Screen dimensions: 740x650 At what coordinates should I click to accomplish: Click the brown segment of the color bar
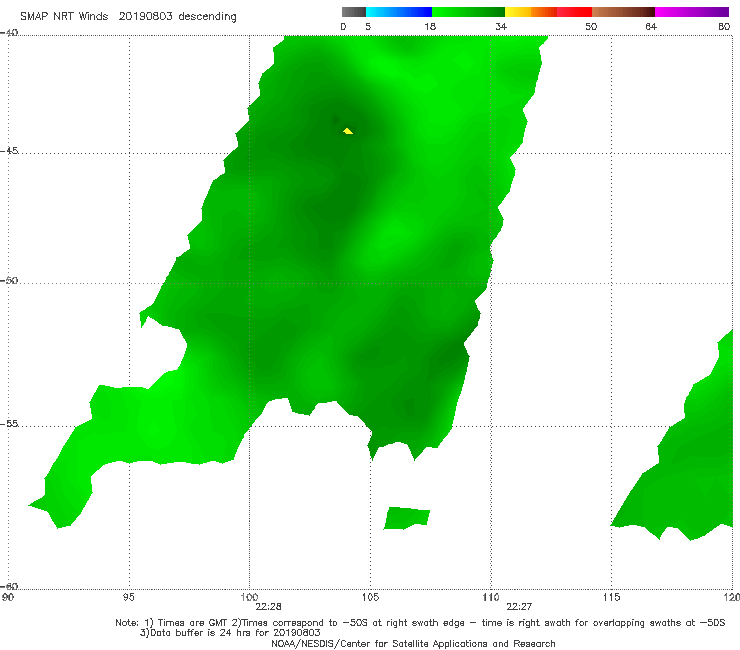click(623, 12)
